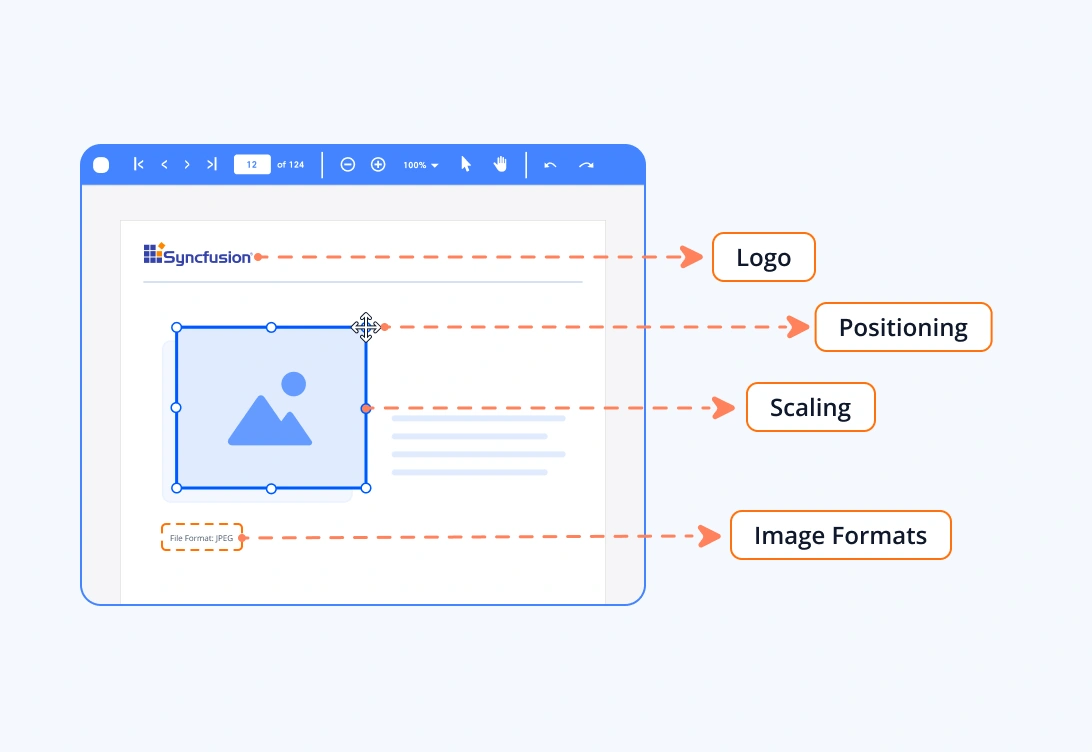Select the Positioning callout label
Viewport: 1092px width, 752px height.
tap(903, 327)
